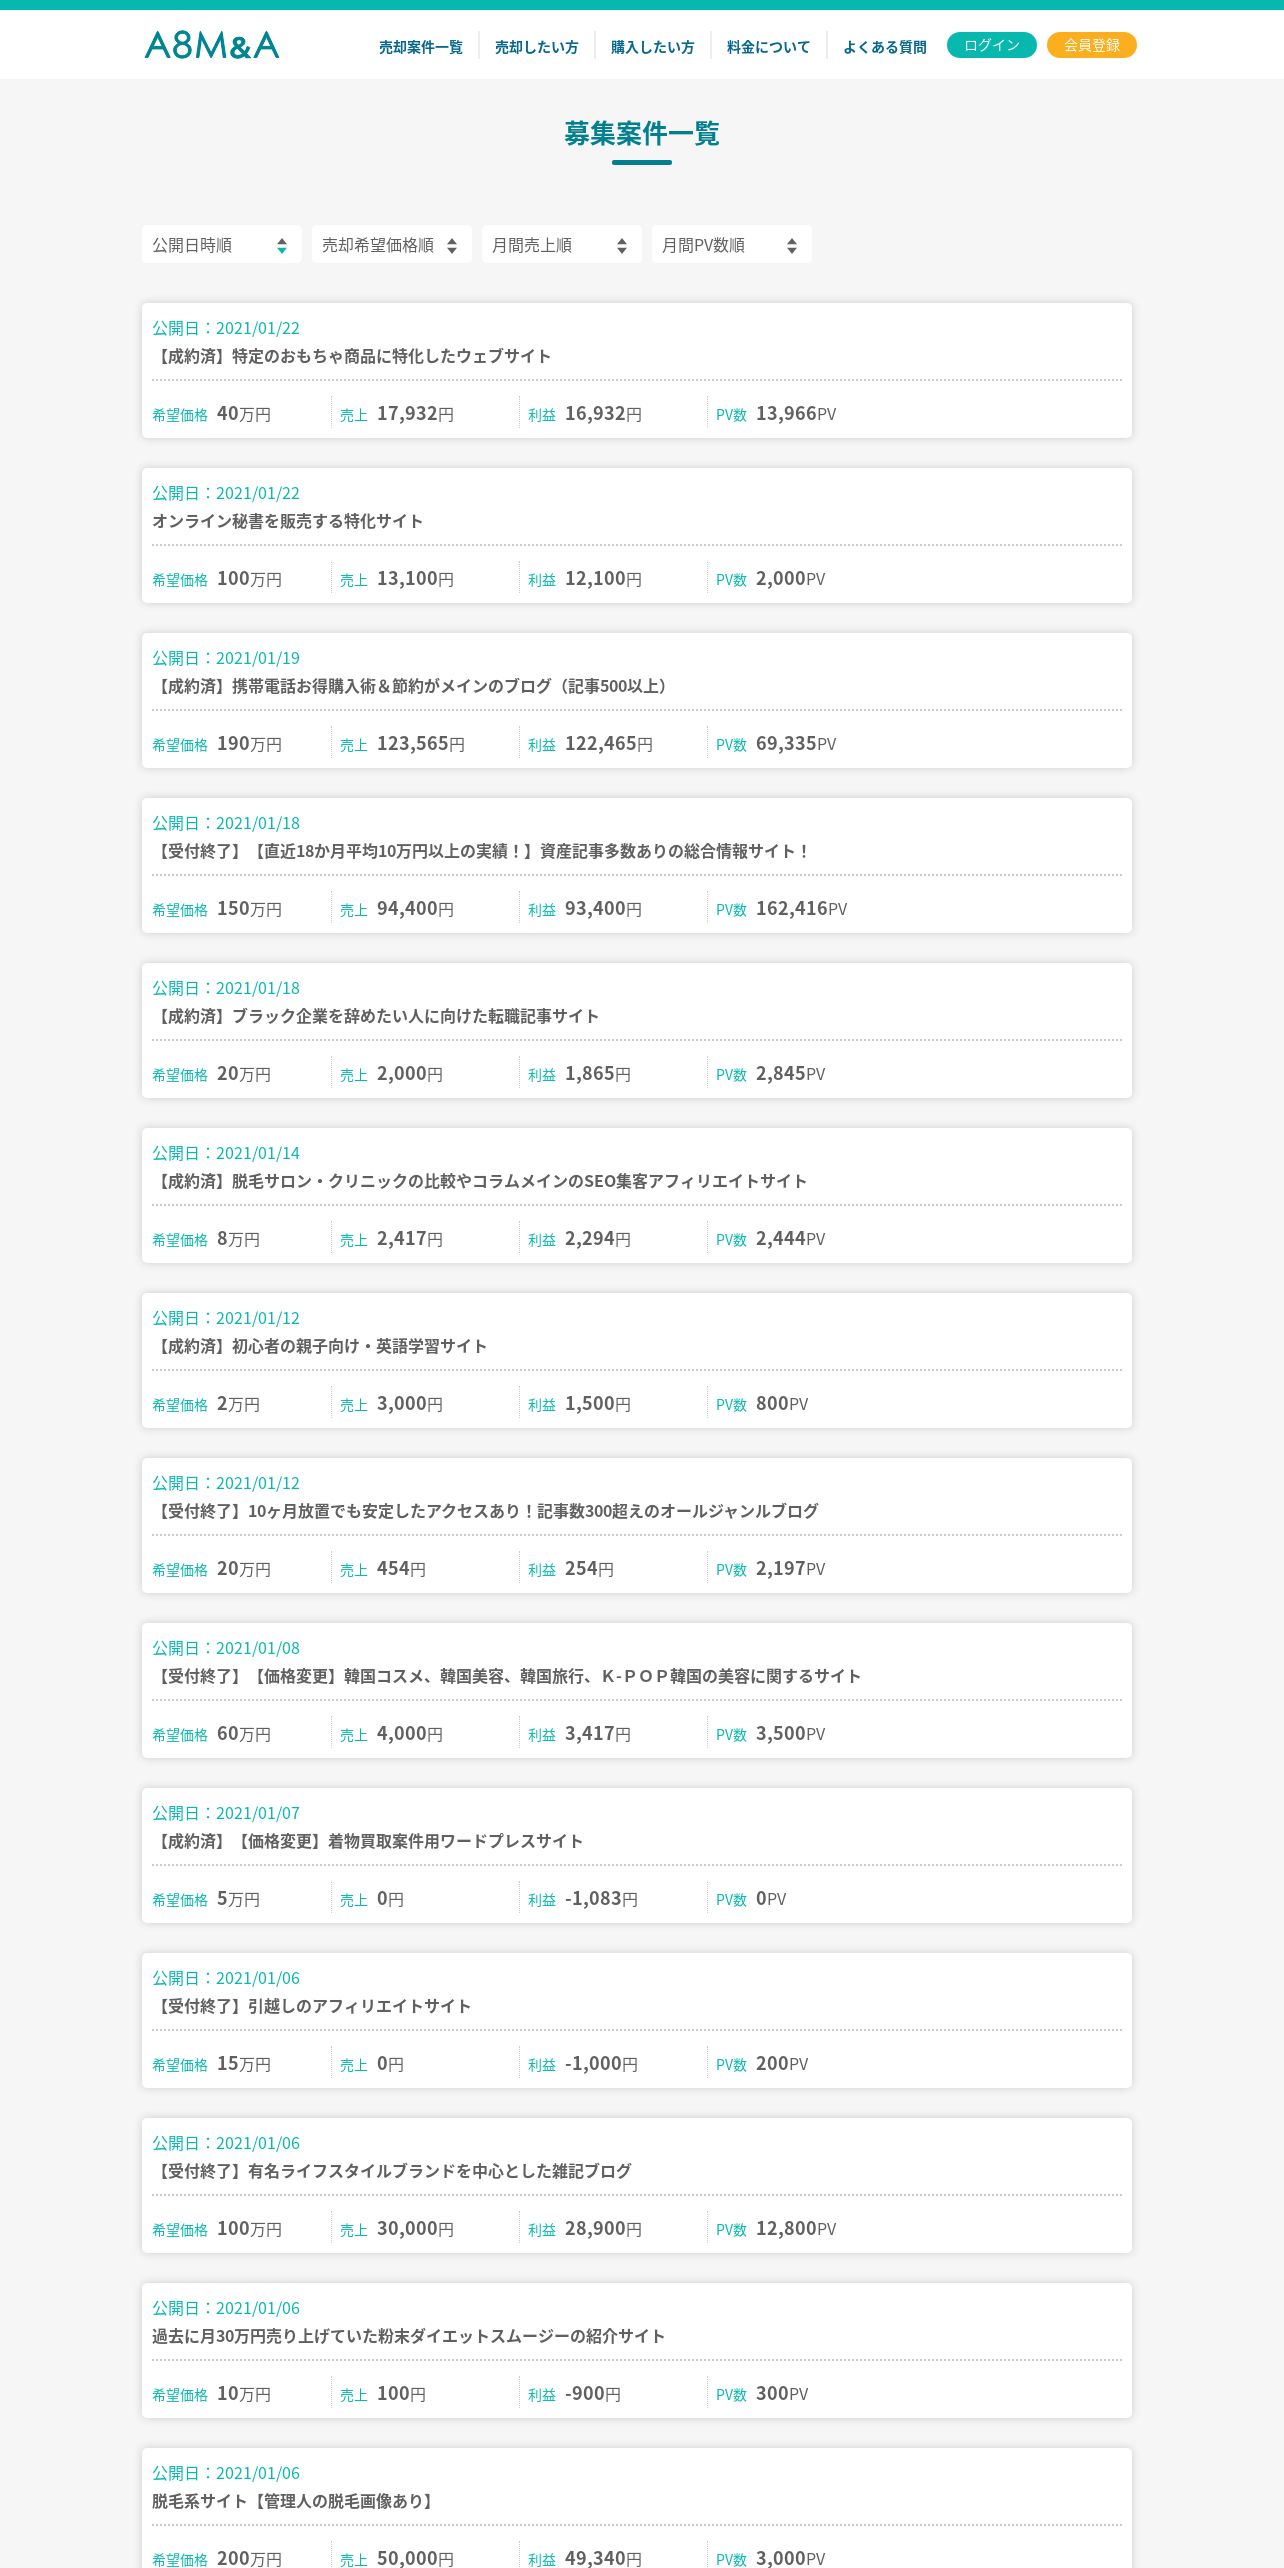Click the 売上 454円 value

(x=401, y=1569)
